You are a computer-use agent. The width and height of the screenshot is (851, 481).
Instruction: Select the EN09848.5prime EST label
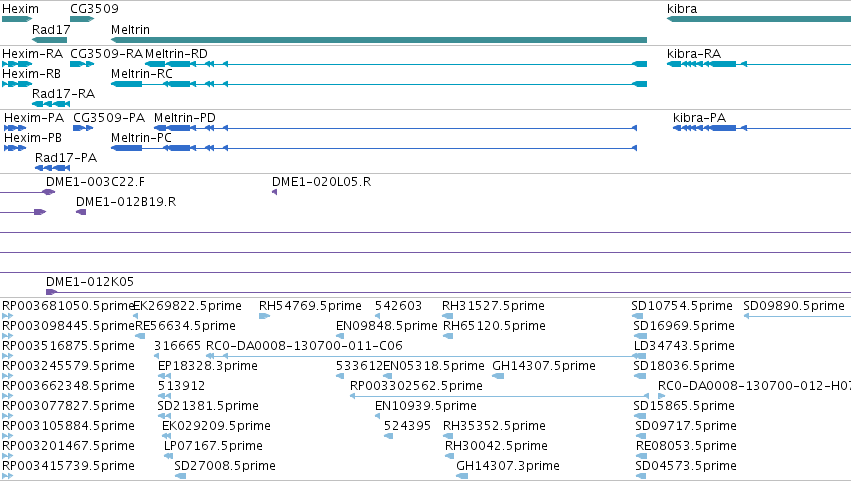pos(386,326)
